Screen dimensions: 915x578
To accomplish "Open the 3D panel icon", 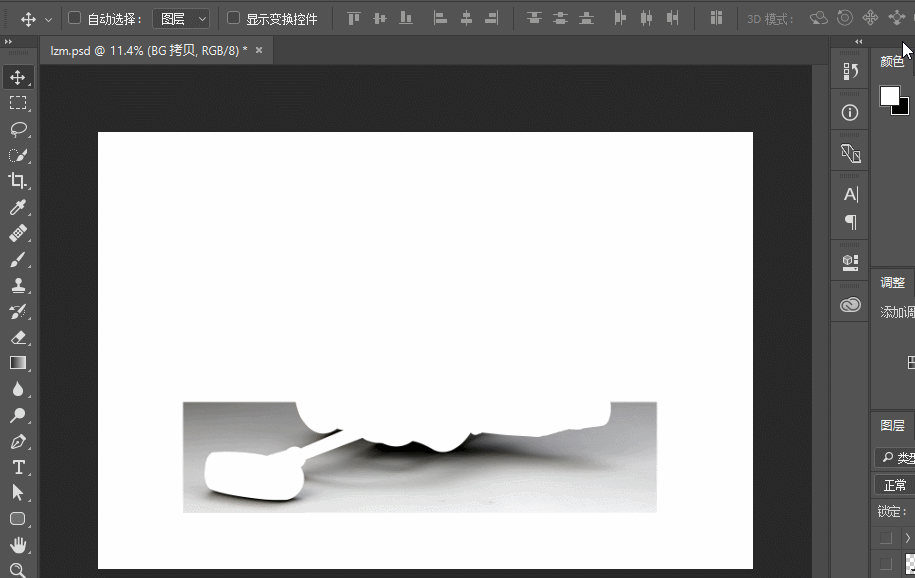I will (x=850, y=263).
